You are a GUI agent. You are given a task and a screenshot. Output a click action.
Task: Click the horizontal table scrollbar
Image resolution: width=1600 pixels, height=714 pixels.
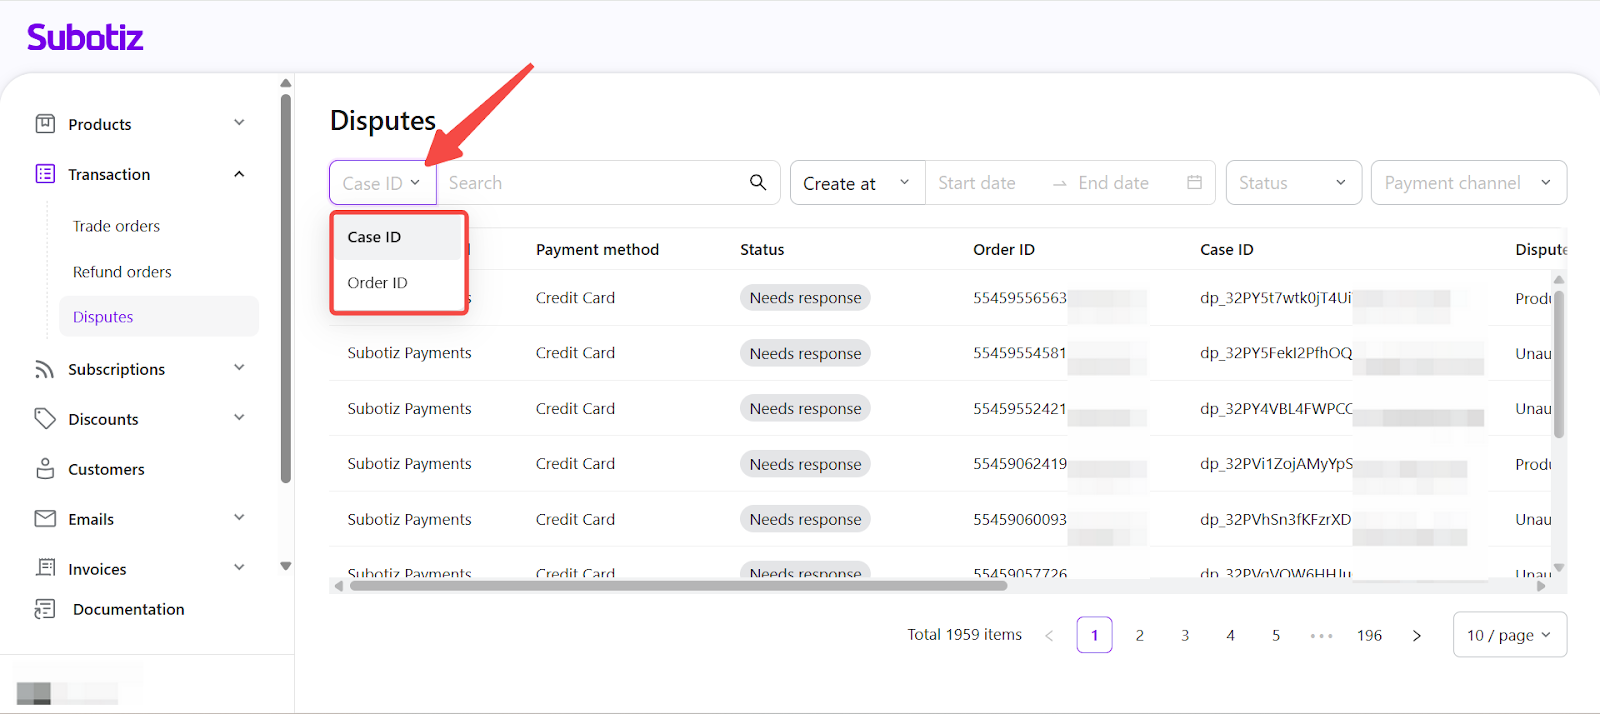point(678,586)
